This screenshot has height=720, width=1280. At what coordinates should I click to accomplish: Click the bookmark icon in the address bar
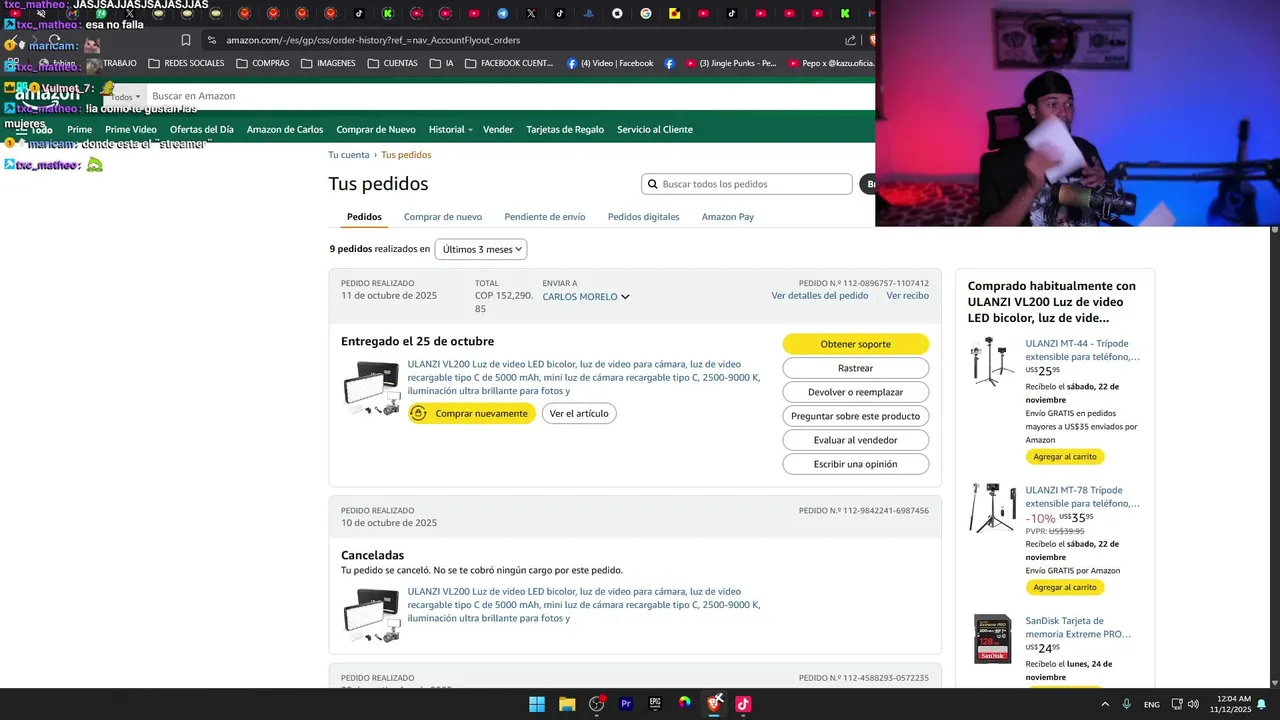pyautogui.click(x=186, y=40)
